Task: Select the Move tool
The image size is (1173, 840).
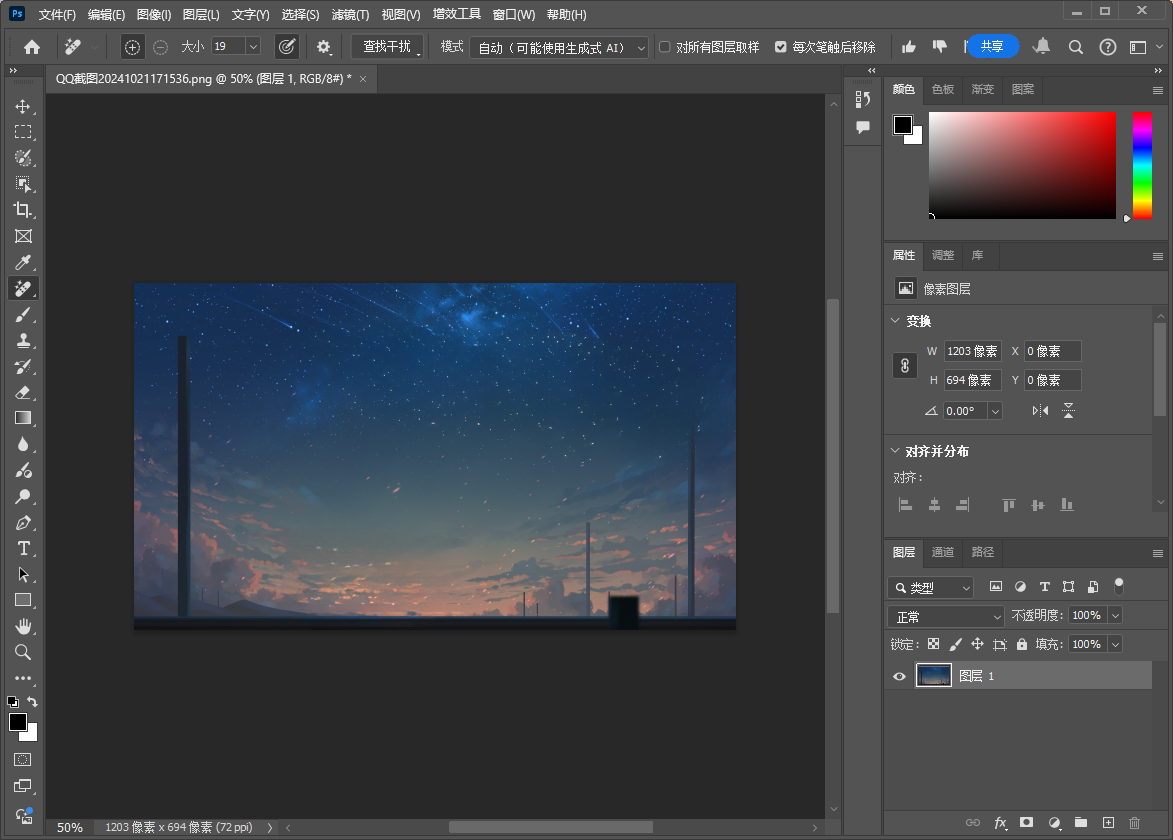Action: coord(23,106)
